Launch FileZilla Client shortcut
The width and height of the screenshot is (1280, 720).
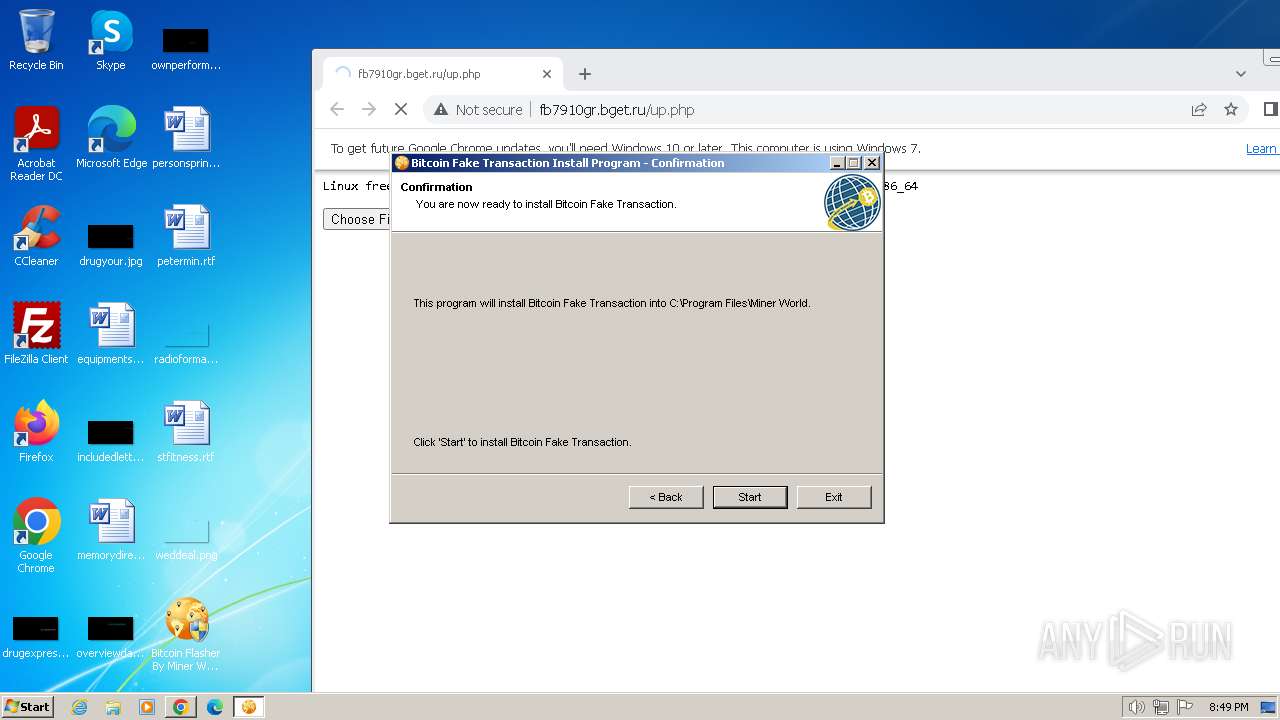(36, 334)
